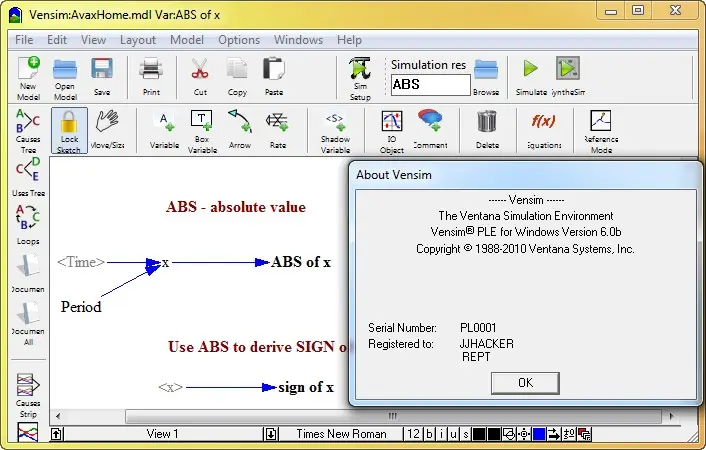Click the <Time> shadow variable

[81, 262]
